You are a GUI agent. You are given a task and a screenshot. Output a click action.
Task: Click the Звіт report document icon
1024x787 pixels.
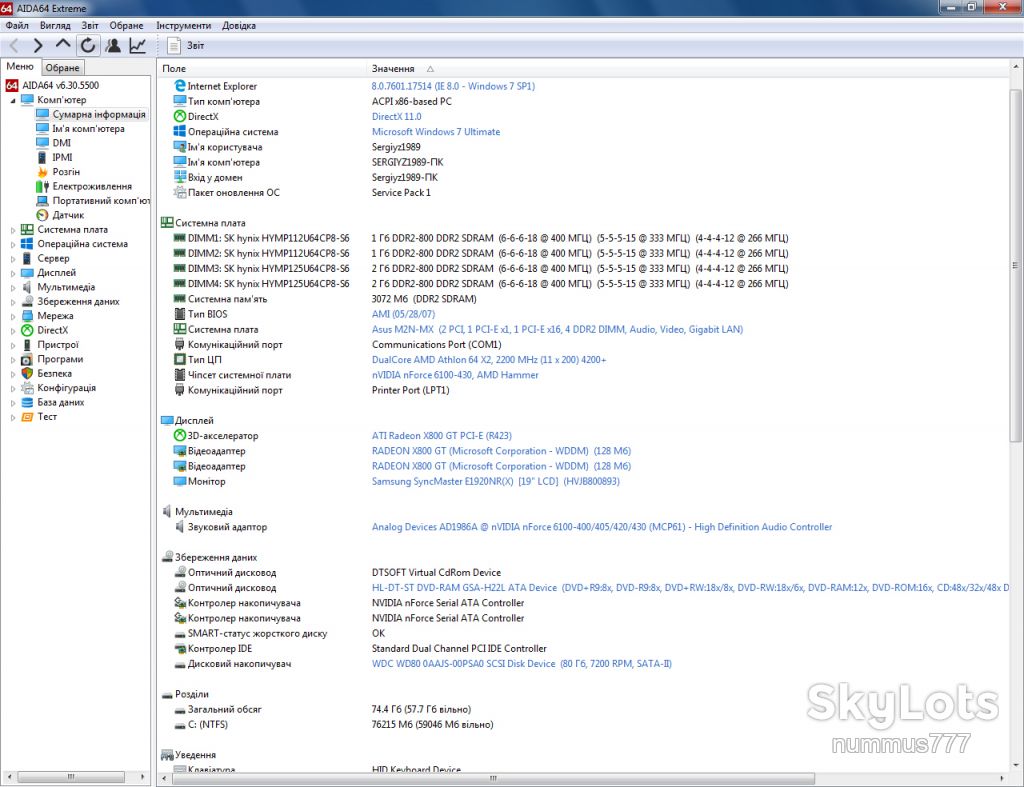pyautogui.click(x=174, y=45)
